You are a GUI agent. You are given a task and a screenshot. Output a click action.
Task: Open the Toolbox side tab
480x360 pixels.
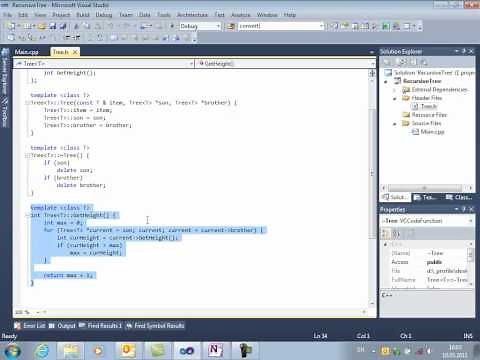[x=5, y=112]
